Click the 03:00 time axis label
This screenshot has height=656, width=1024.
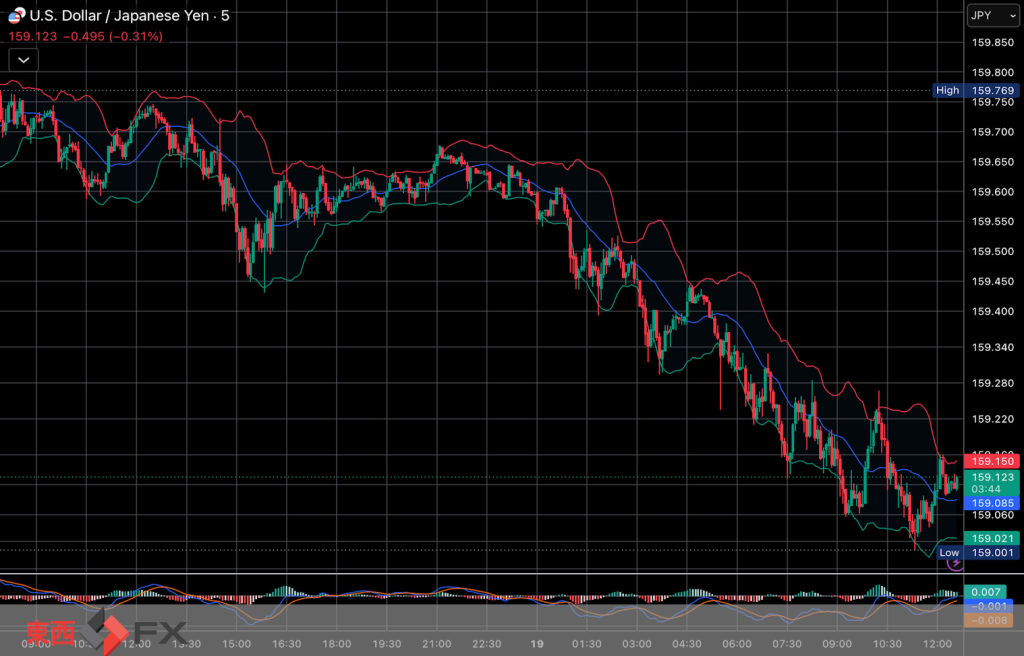pyautogui.click(x=637, y=644)
